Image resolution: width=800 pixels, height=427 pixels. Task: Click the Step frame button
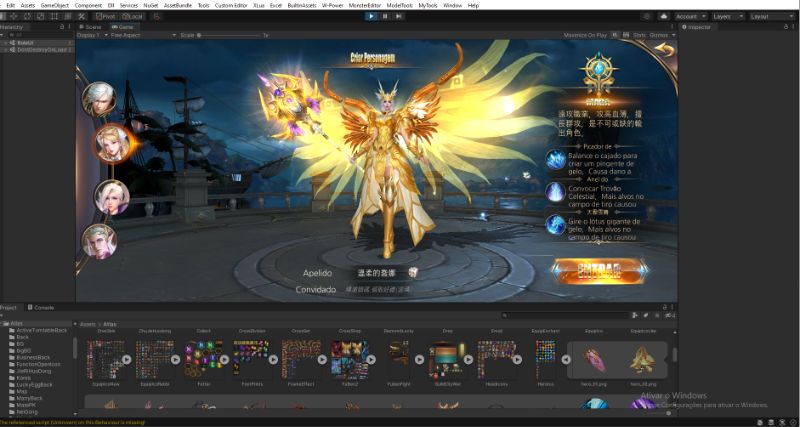tap(399, 16)
